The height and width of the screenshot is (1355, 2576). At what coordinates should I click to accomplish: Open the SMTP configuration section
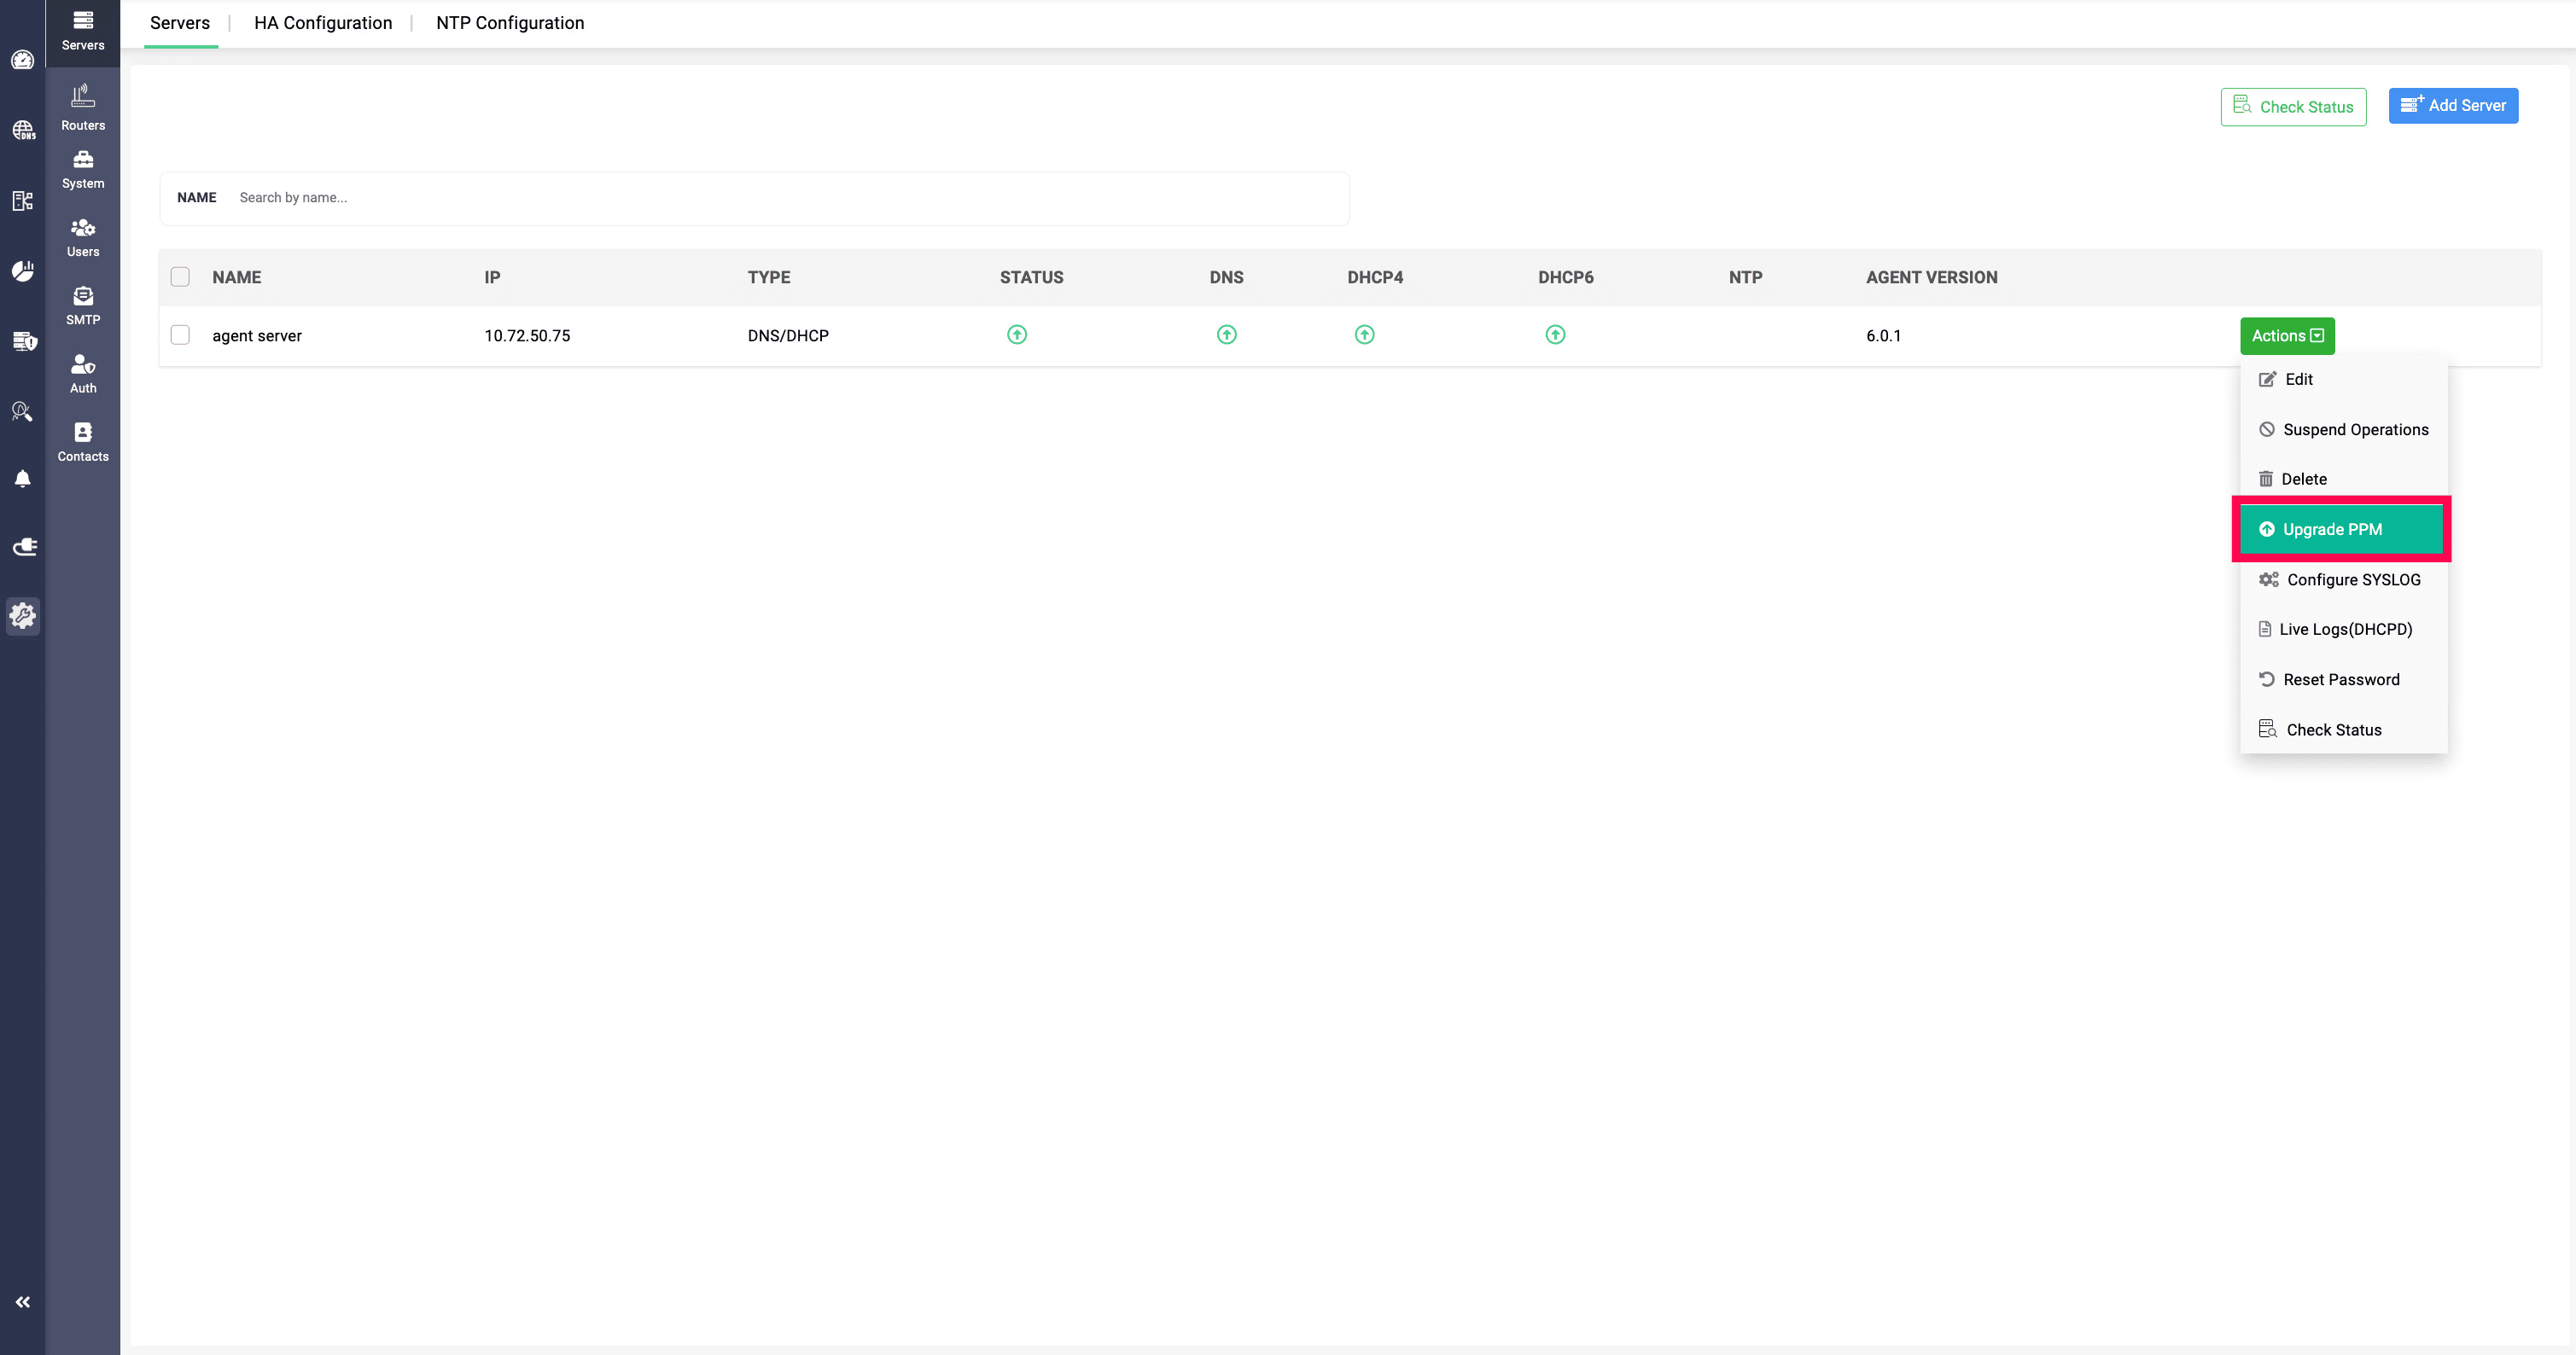(x=83, y=305)
